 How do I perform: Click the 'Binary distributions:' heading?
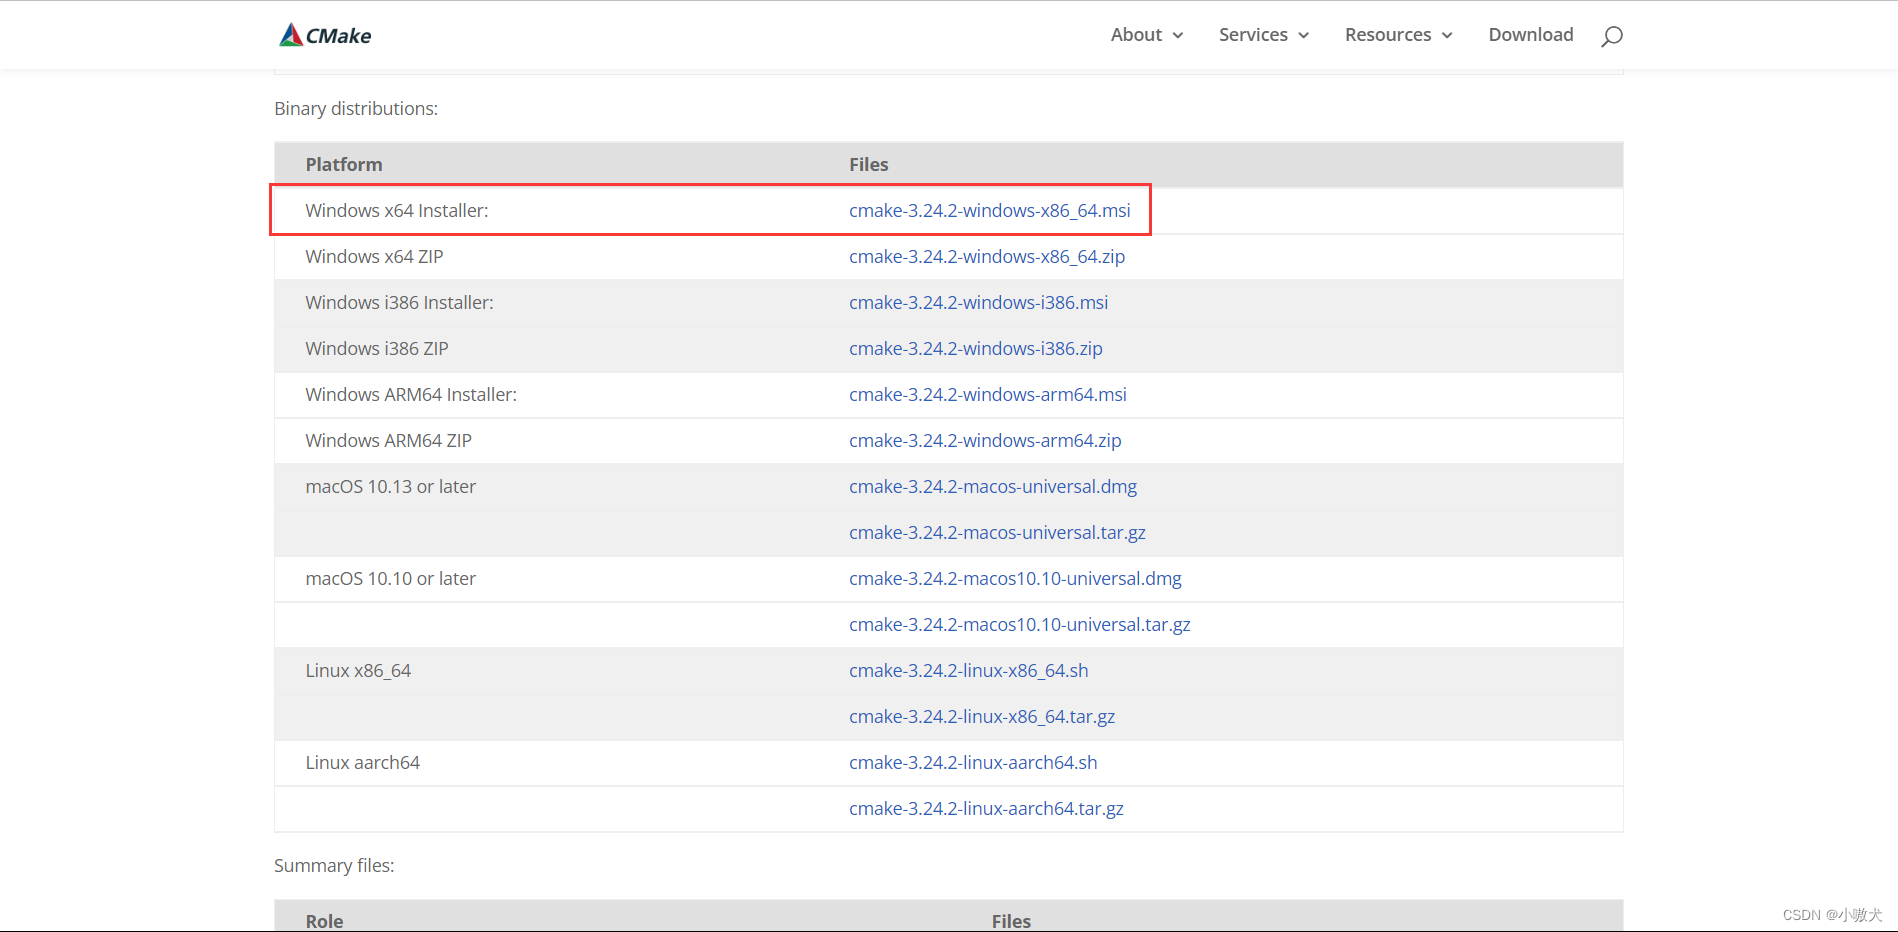pyautogui.click(x=356, y=109)
